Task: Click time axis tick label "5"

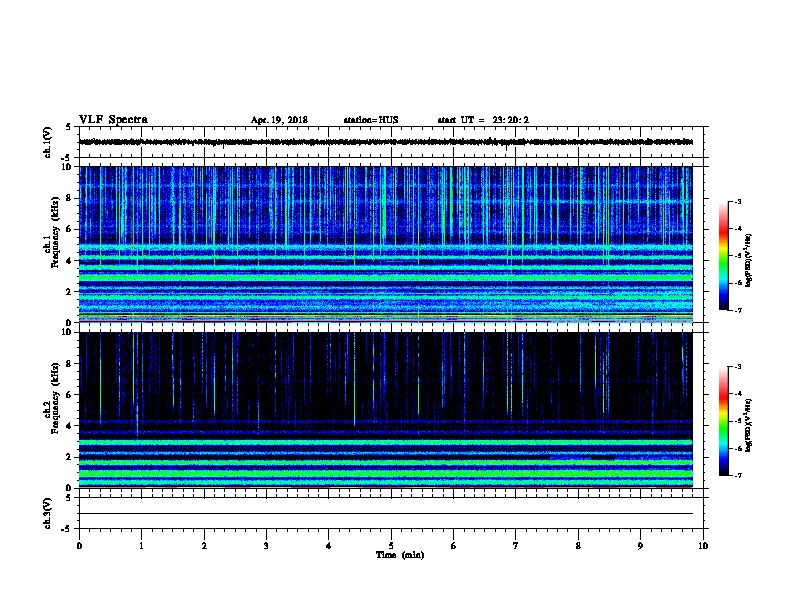Action: (391, 546)
